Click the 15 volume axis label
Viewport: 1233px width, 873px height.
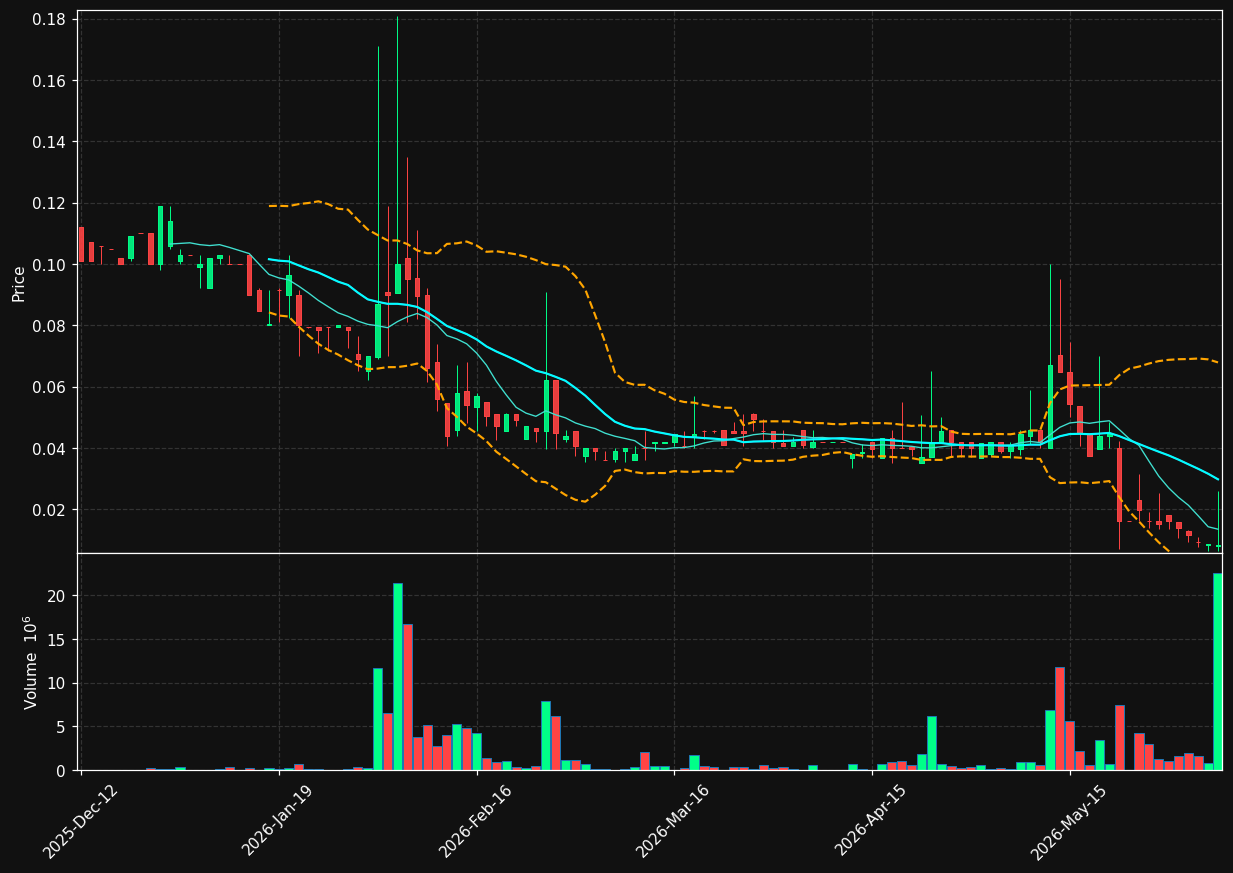tap(58, 640)
